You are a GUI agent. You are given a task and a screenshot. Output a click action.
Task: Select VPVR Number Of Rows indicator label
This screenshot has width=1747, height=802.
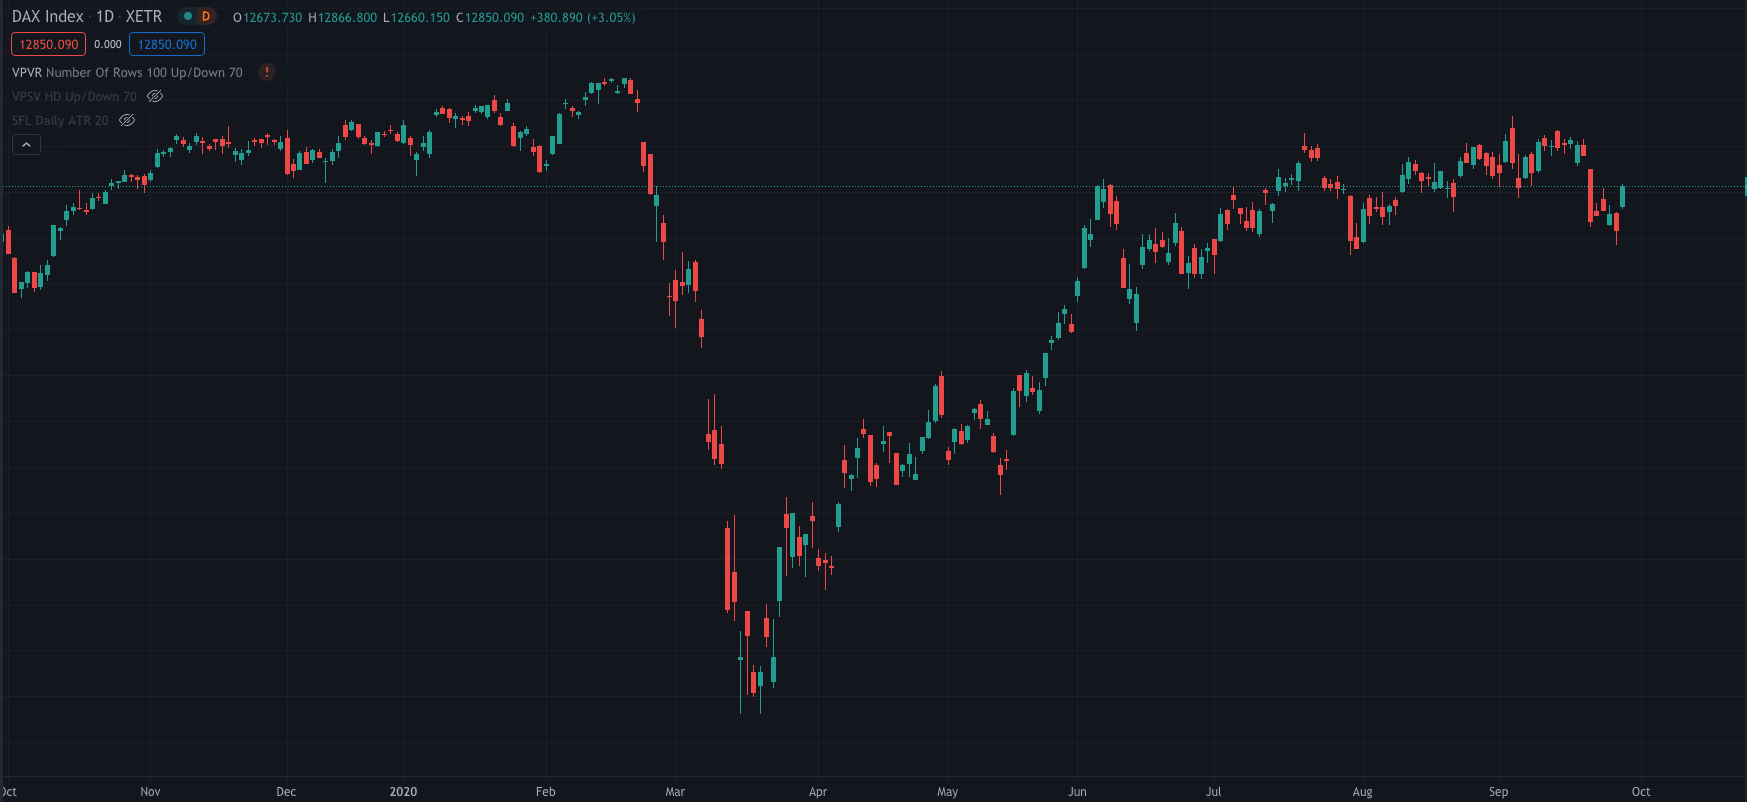[127, 72]
